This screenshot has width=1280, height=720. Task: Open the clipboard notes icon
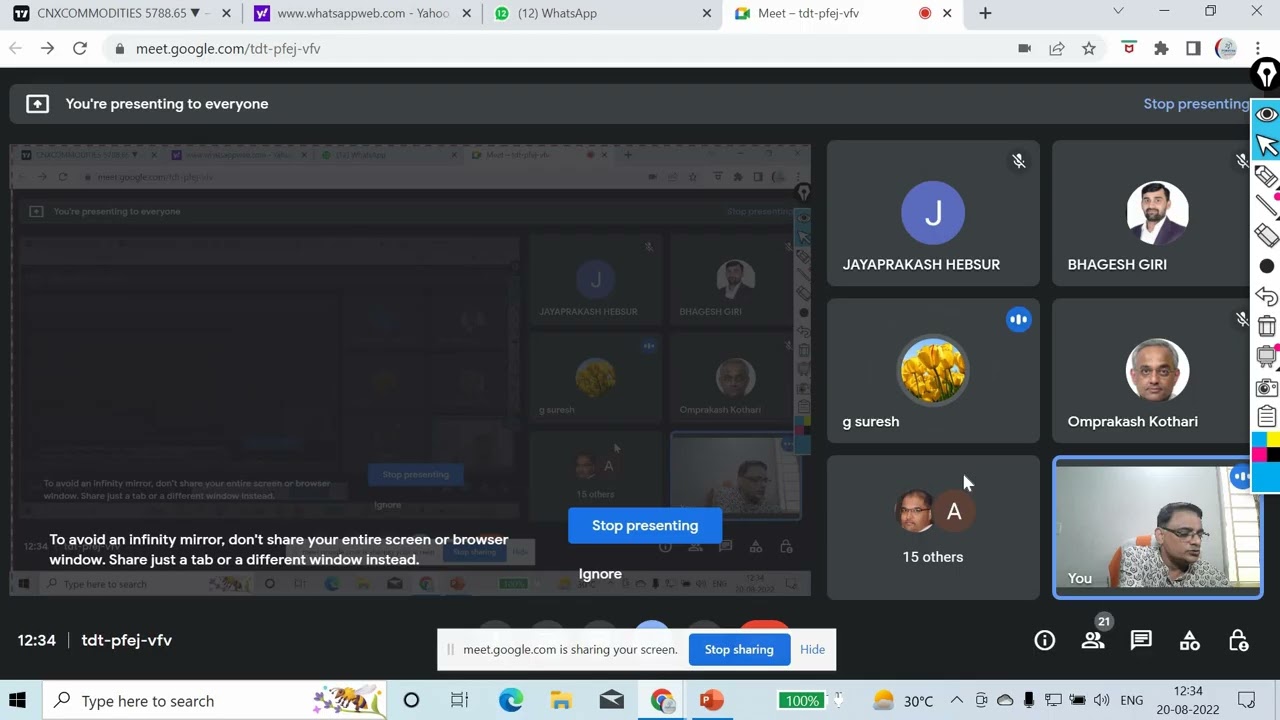click(1266, 417)
